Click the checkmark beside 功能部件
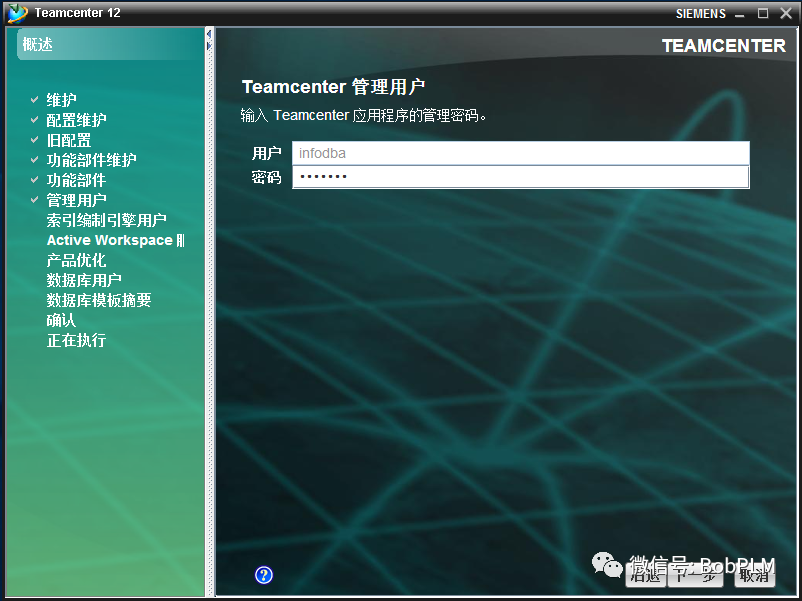 pyautogui.click(x=34, y=180)
